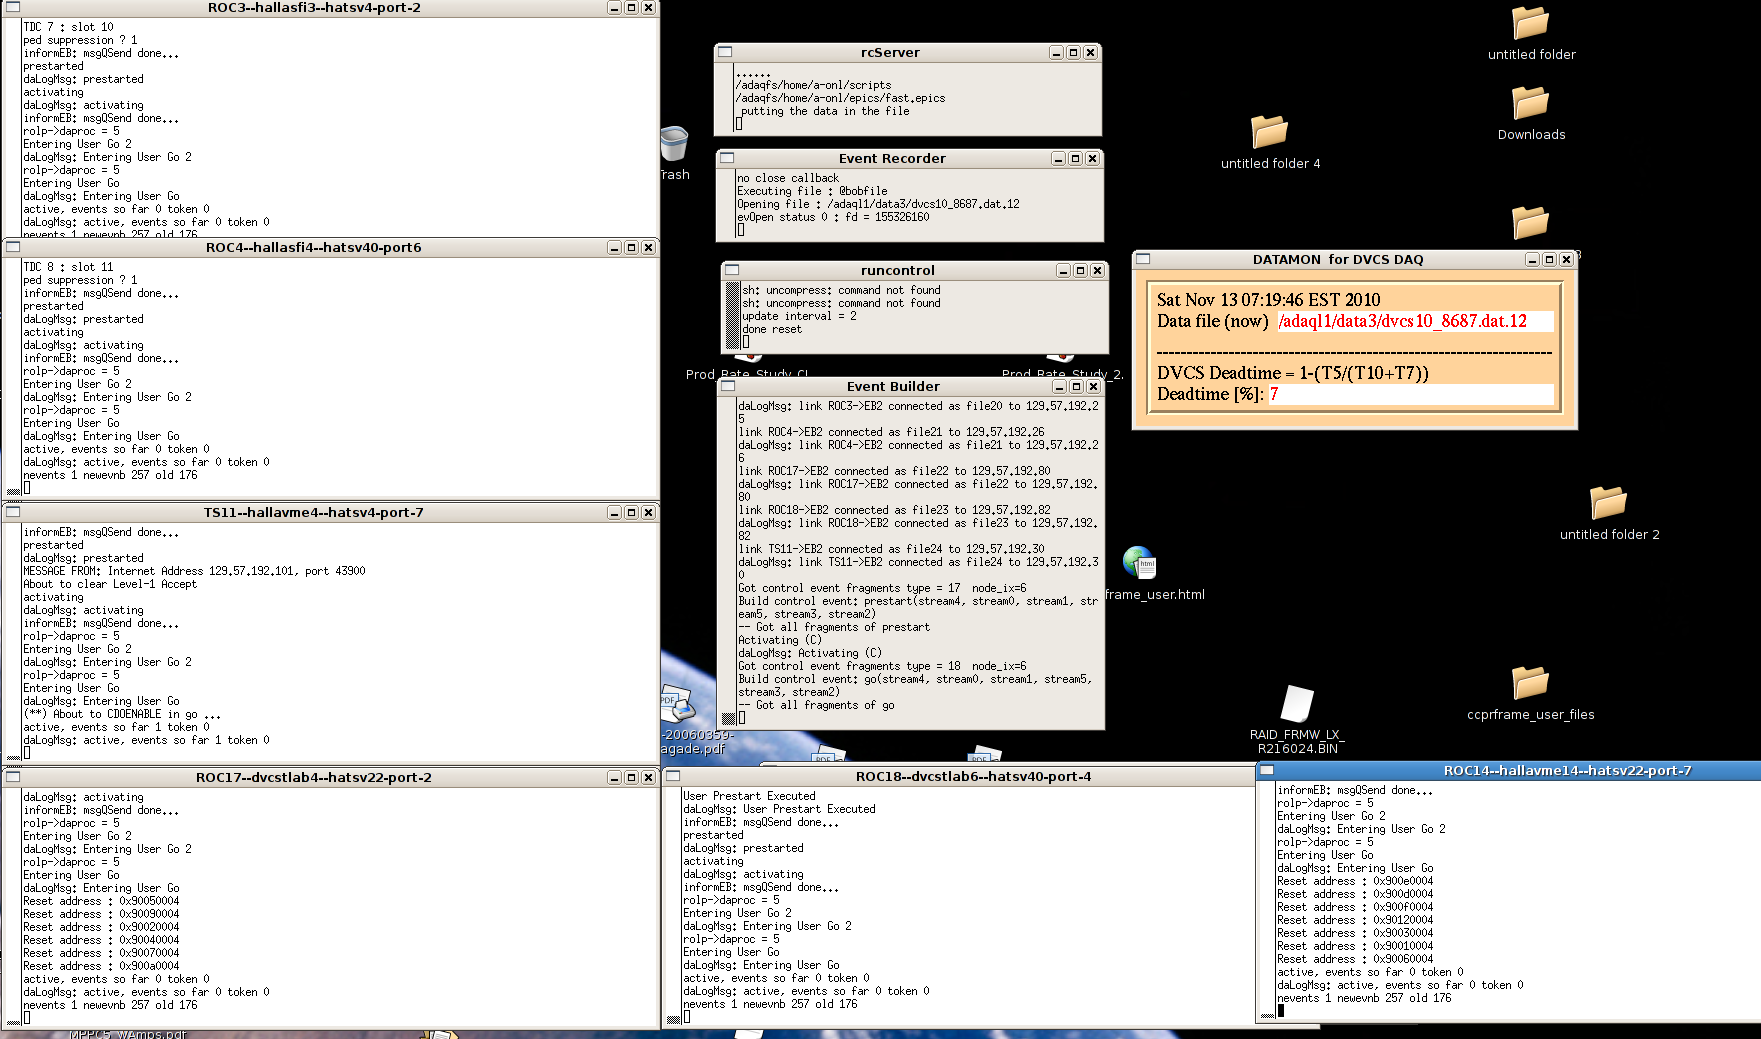Click the TS11 terminal scrollbar
1761x1039 pixels.
pos(13,642)
